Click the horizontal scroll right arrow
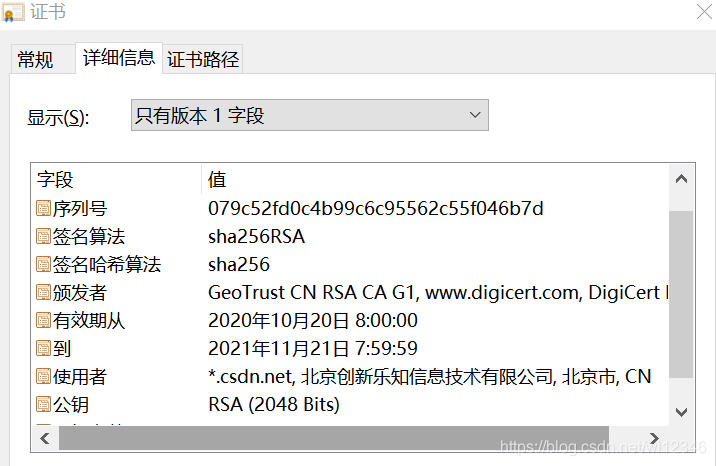 654,439
